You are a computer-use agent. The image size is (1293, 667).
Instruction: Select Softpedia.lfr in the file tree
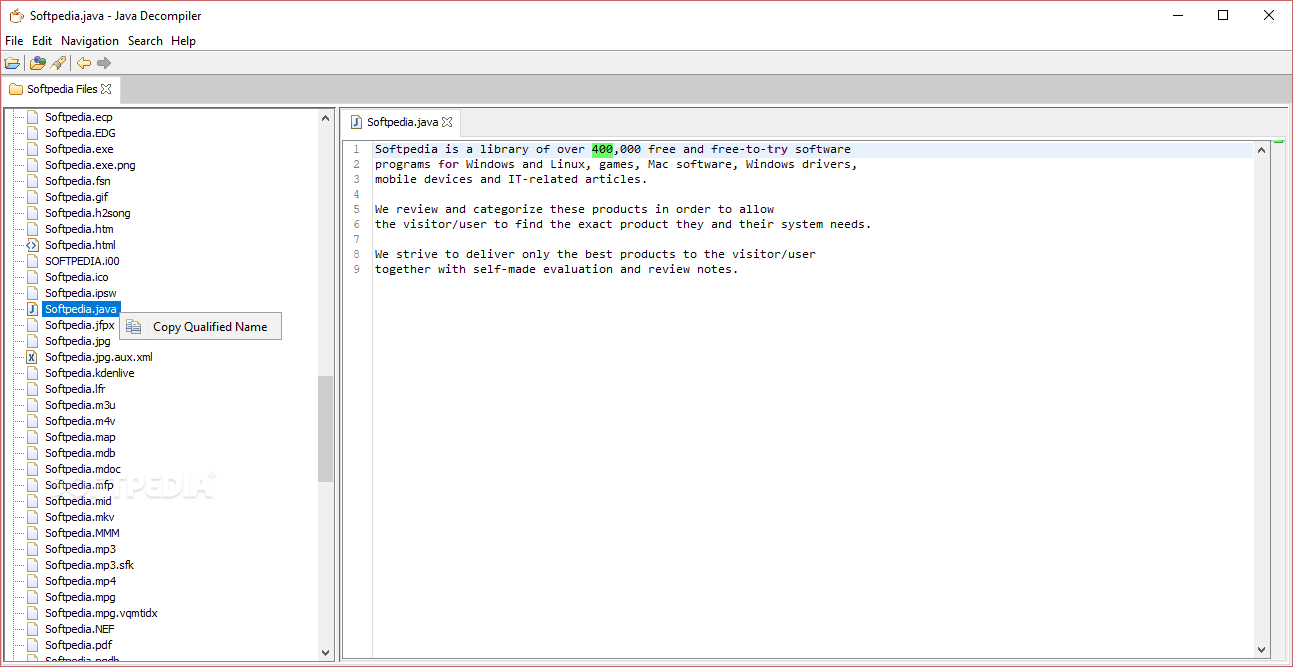pyautogui.click(x=75, y=389)
